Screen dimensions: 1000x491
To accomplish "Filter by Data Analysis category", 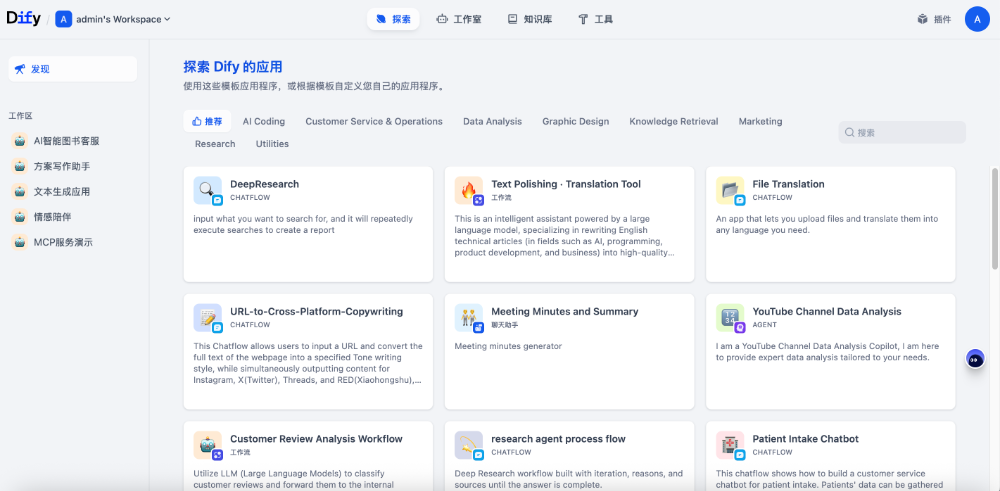I will 492,121.
